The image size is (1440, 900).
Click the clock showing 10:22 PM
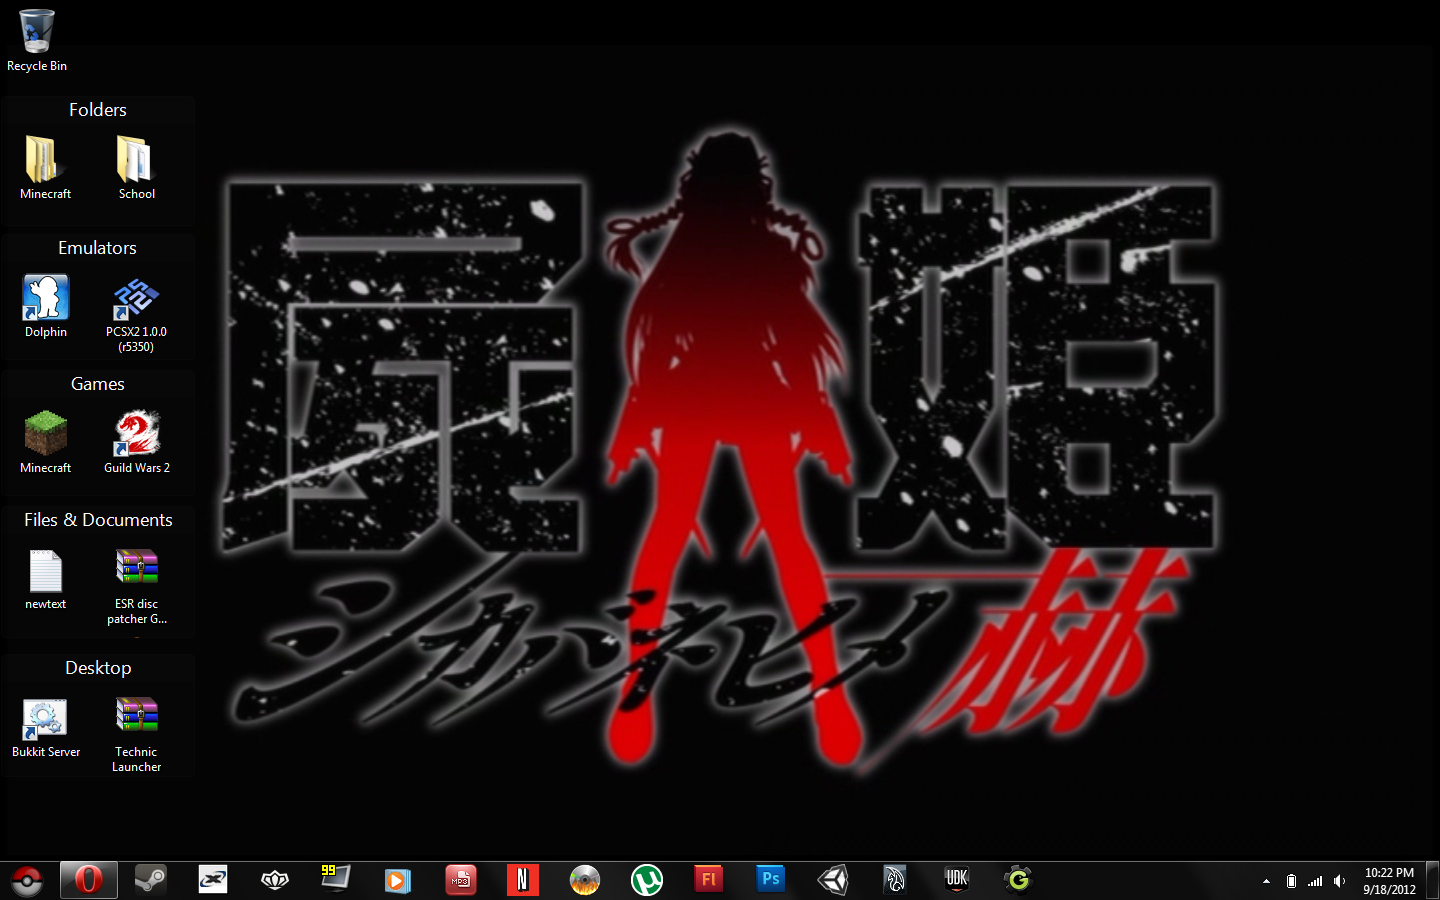[1389, 881]
